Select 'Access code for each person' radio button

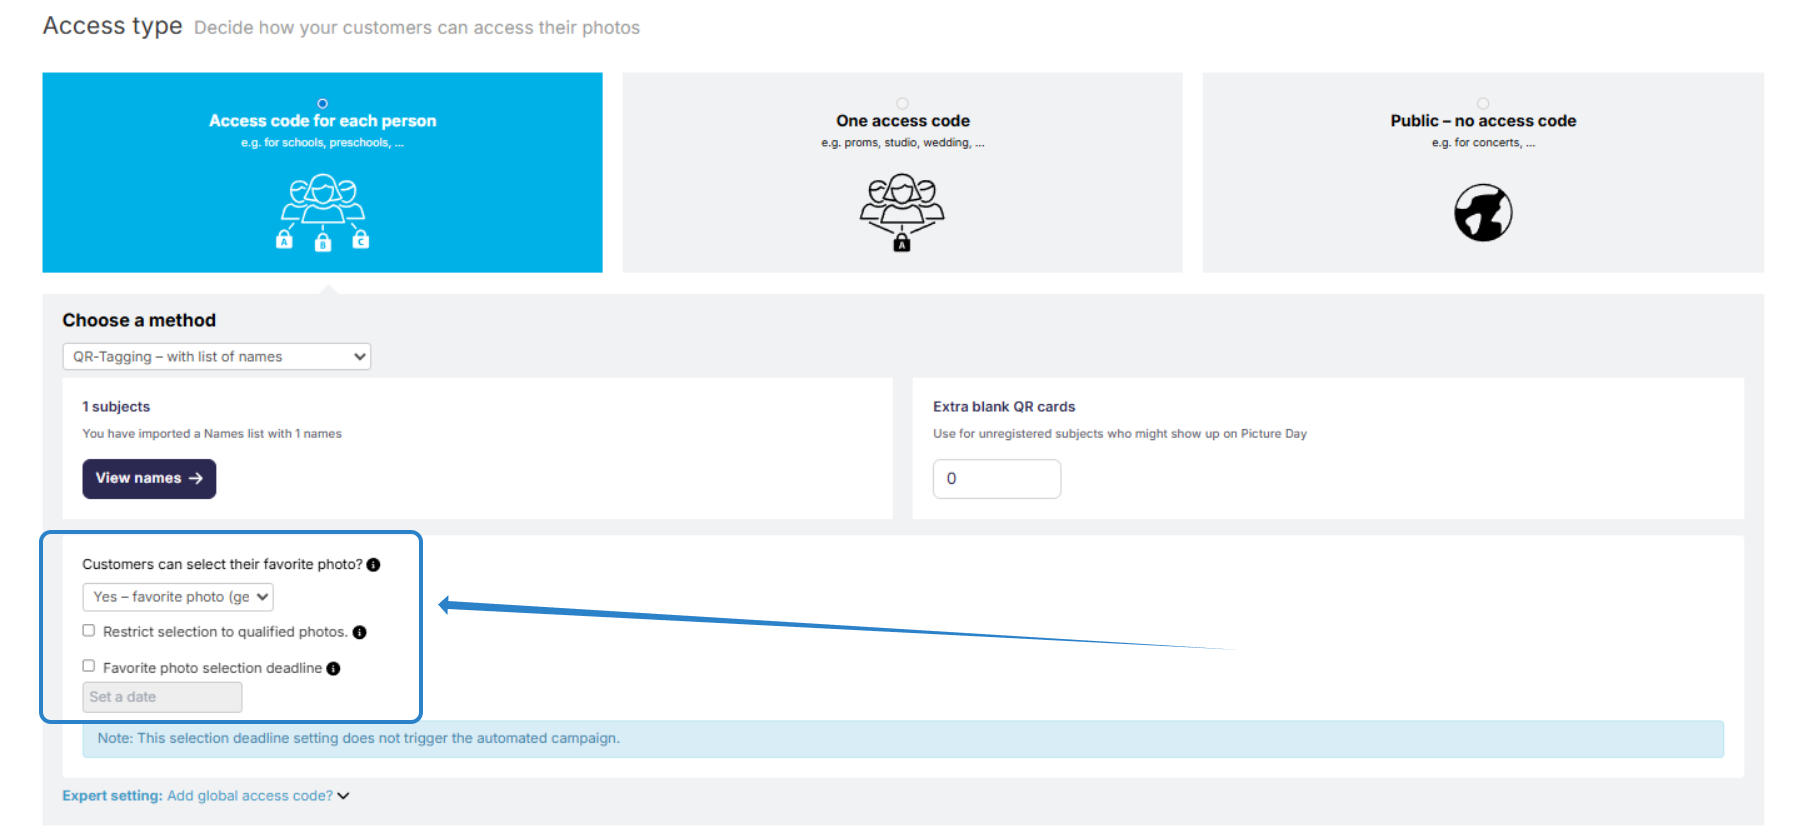pyautogui.click(x=322, y=103)
